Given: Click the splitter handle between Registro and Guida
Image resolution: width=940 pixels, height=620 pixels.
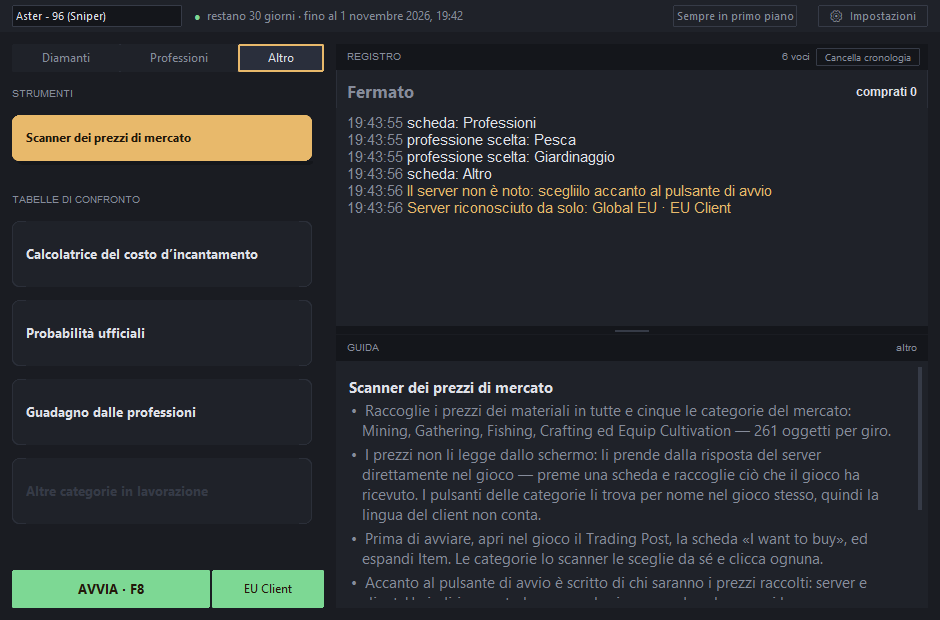Looking at the screenshot, I should (x=632, y=330).
